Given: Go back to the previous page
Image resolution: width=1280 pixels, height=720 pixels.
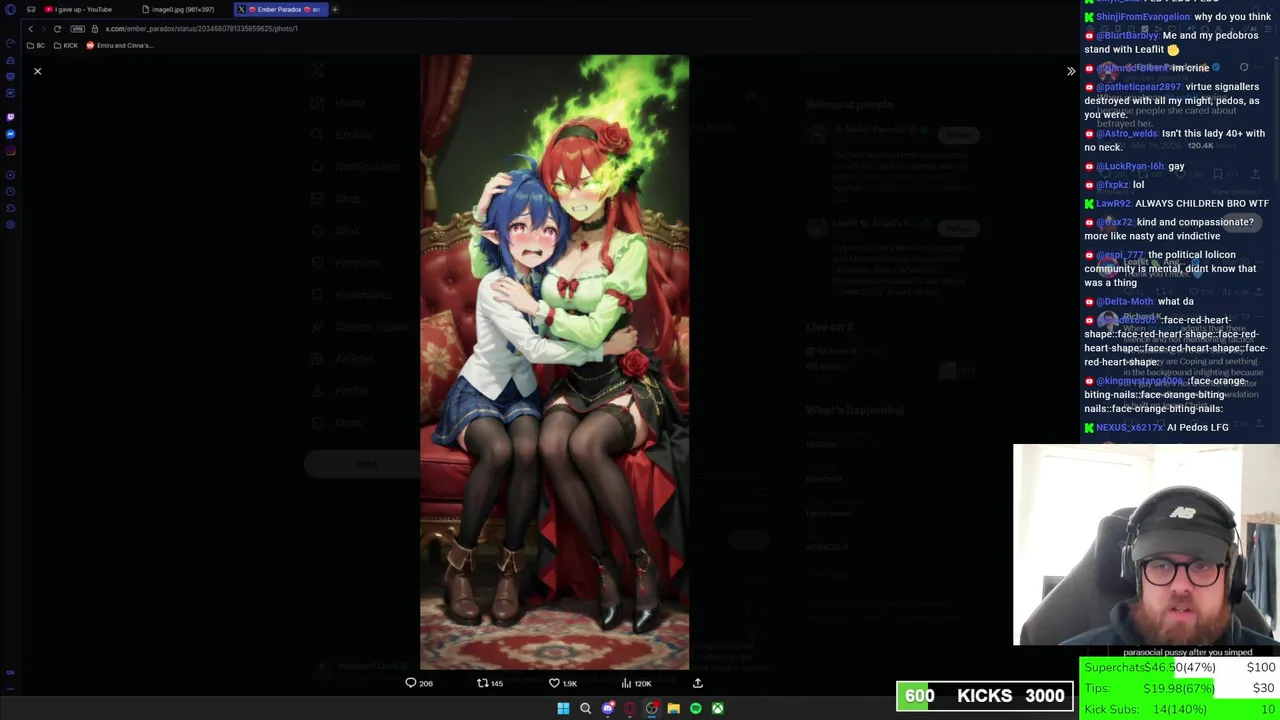Looking at the screenshot, I should (x=30, y=28).
